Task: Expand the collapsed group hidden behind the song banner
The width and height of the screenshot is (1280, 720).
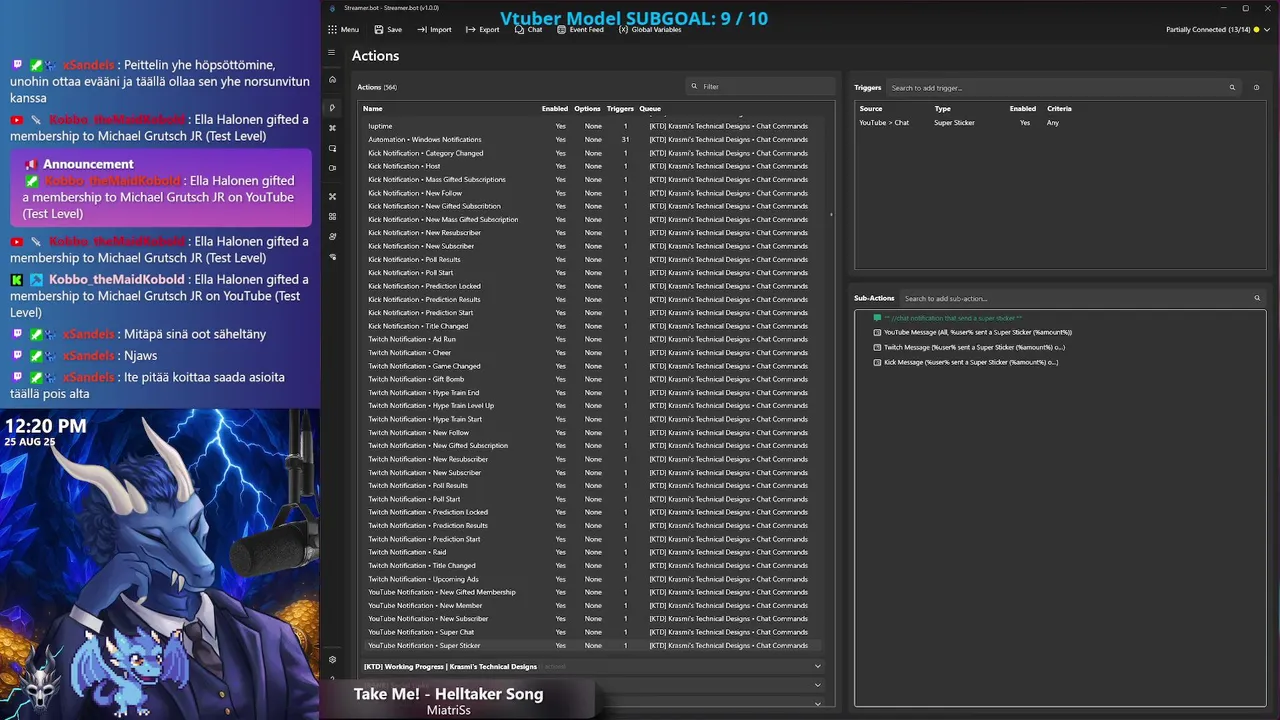Action: [817, 685]
